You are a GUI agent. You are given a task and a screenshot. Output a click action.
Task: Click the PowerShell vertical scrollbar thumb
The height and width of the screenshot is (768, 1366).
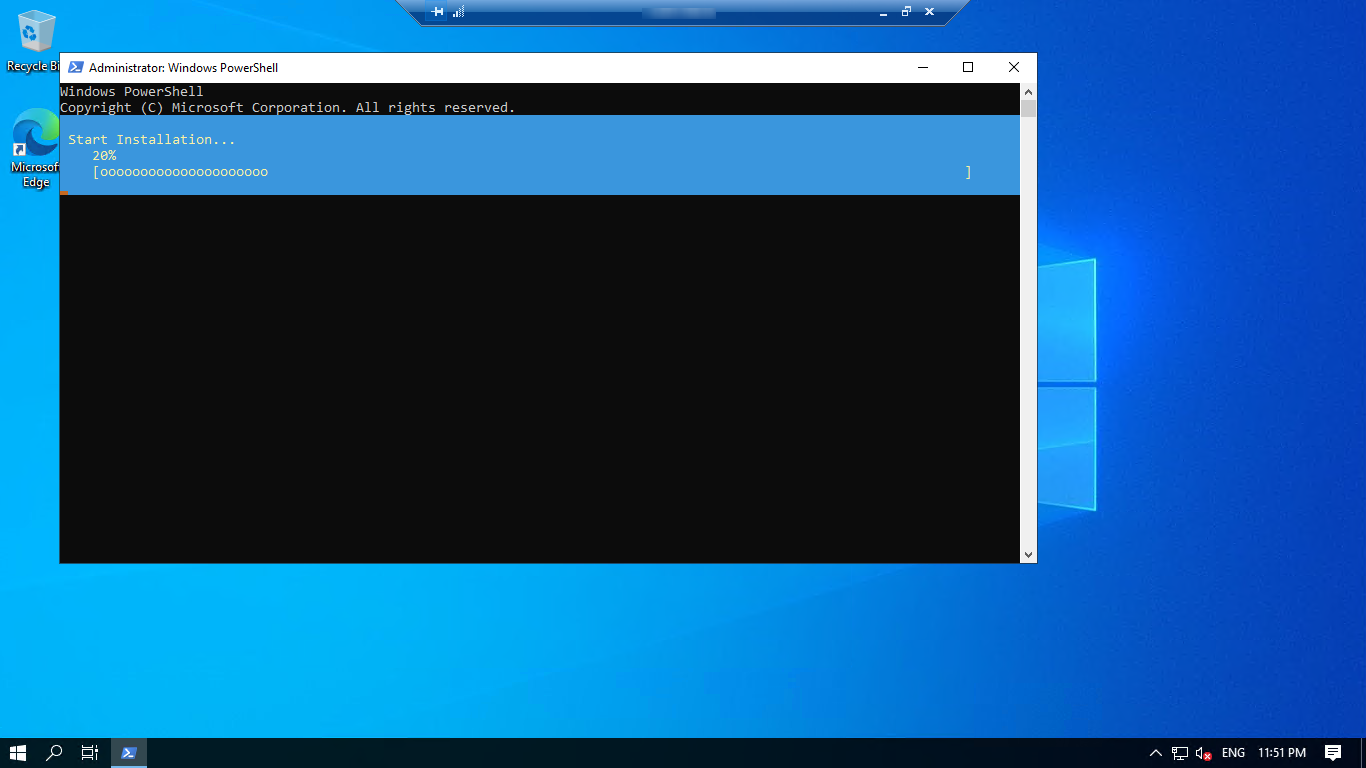click(1028, 108)
